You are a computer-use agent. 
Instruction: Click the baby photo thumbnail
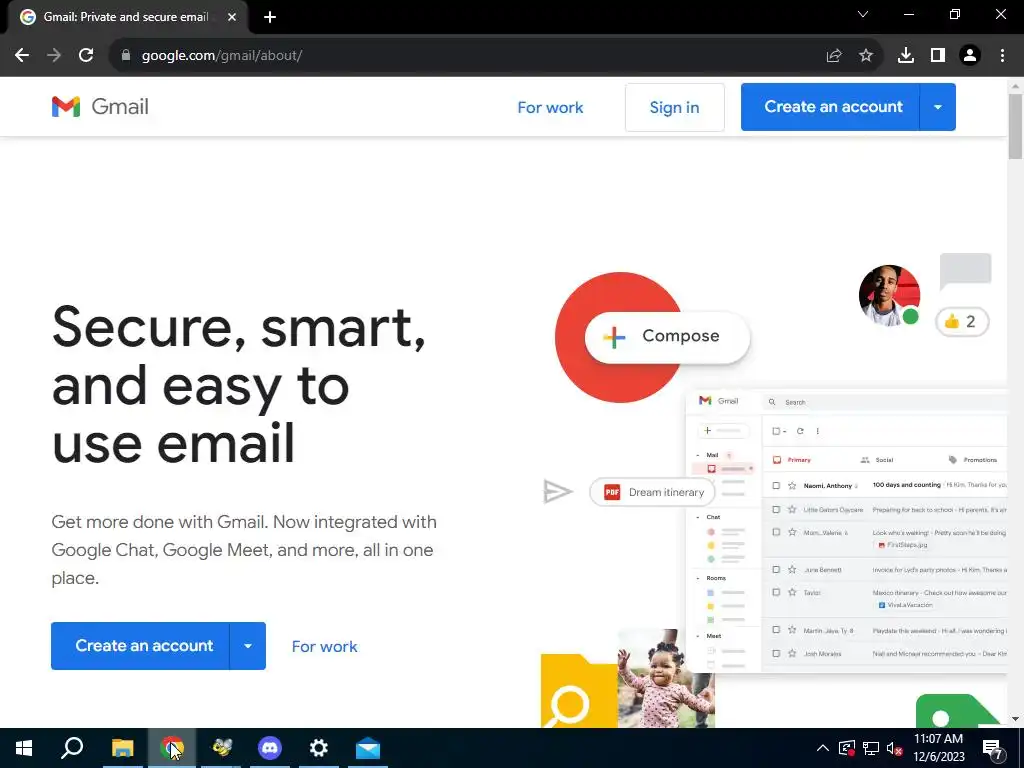[x=666, y=679]
